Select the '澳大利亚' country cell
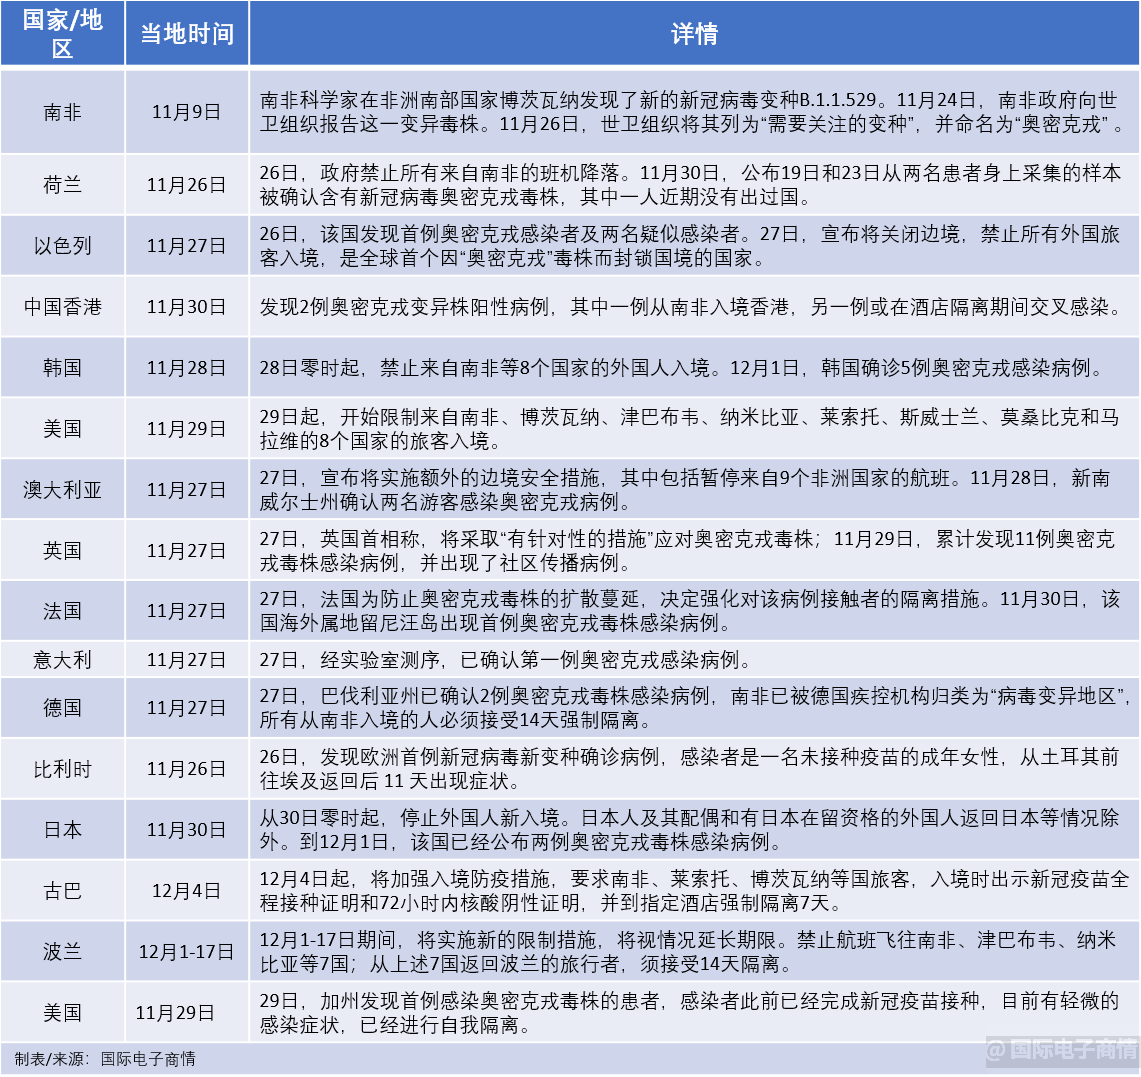The image size is (1141, 1077). (63, 490)
